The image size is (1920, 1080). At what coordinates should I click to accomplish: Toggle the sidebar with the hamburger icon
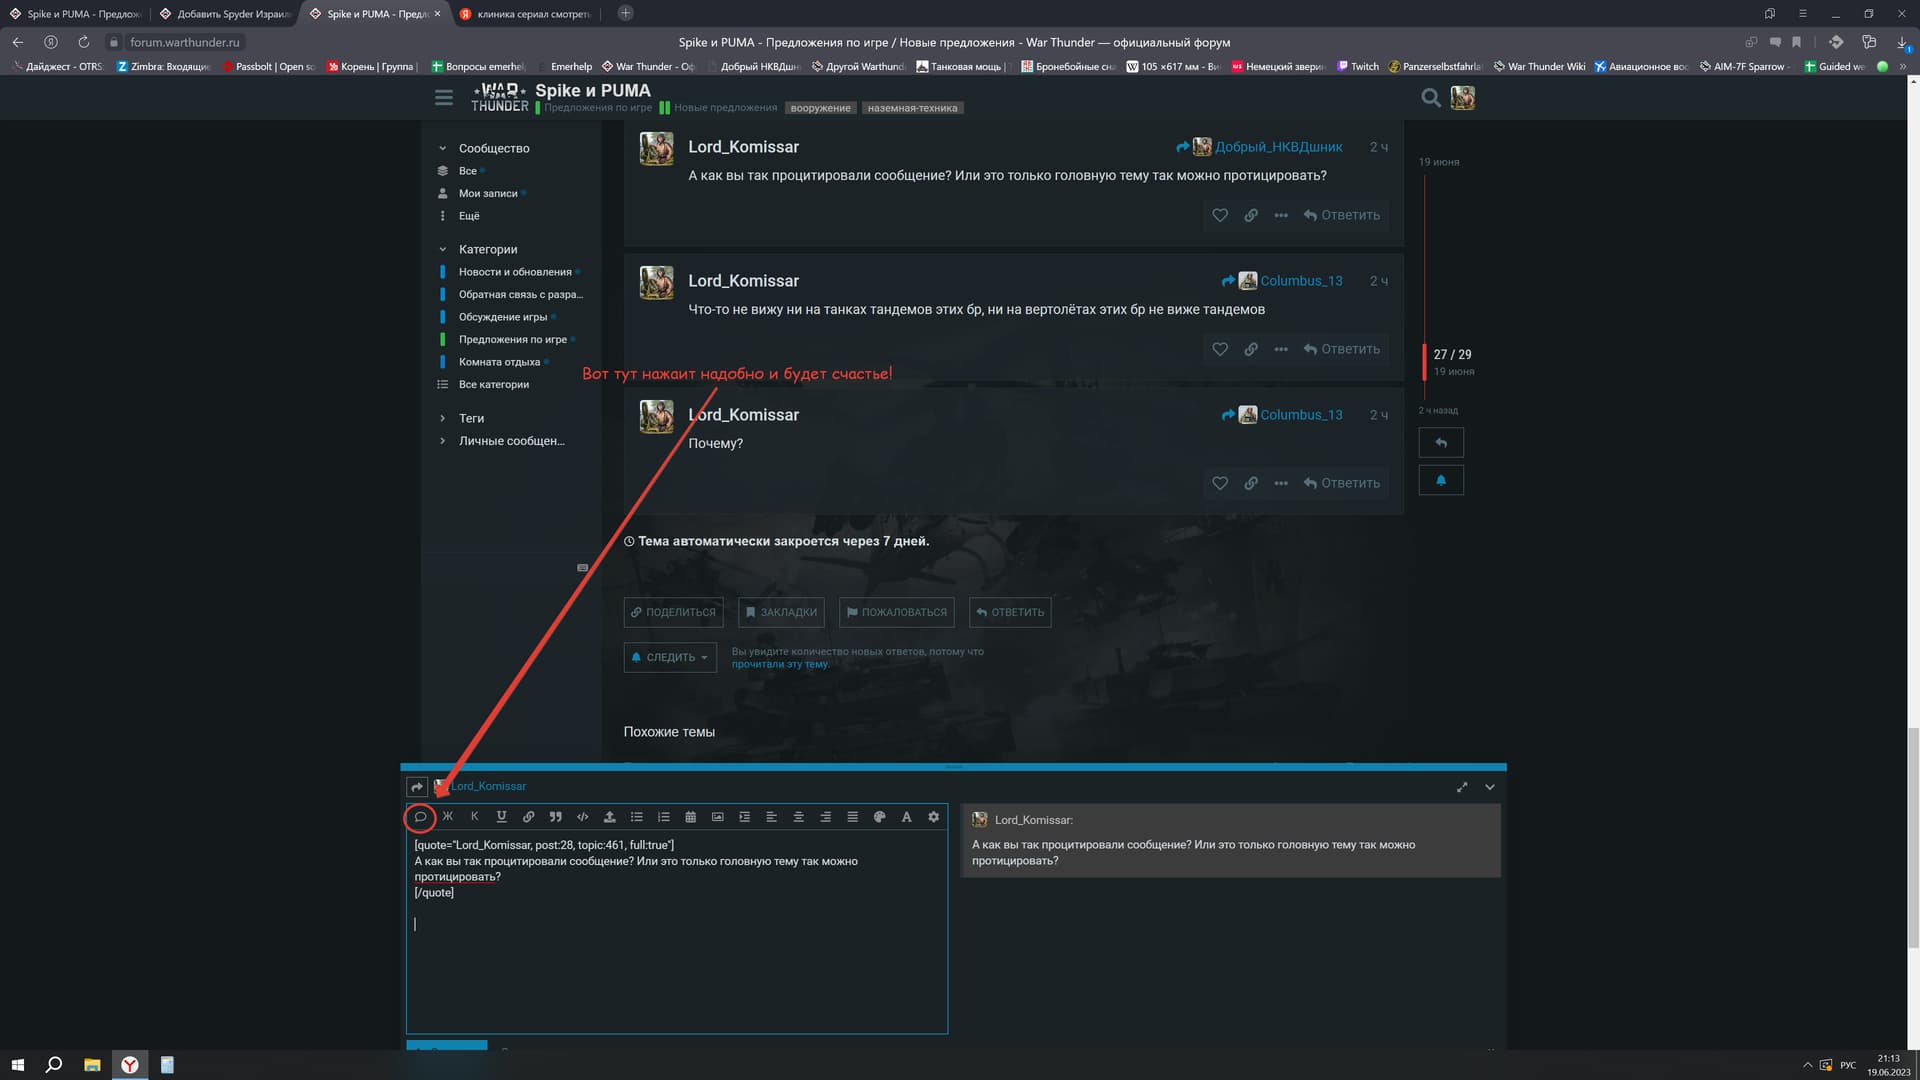(443, 98)
